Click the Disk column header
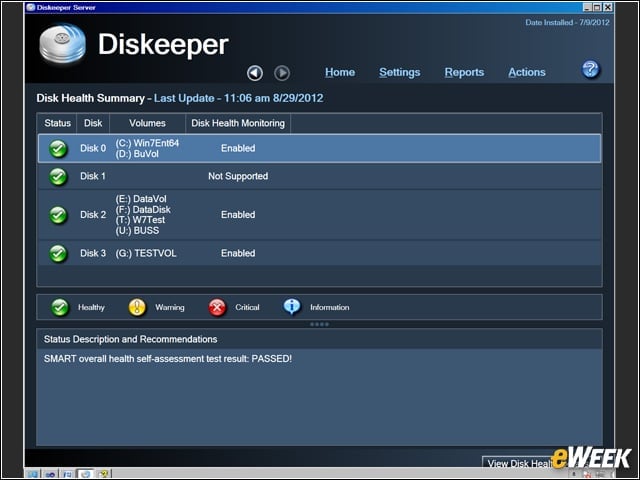 tap(93, 123)
